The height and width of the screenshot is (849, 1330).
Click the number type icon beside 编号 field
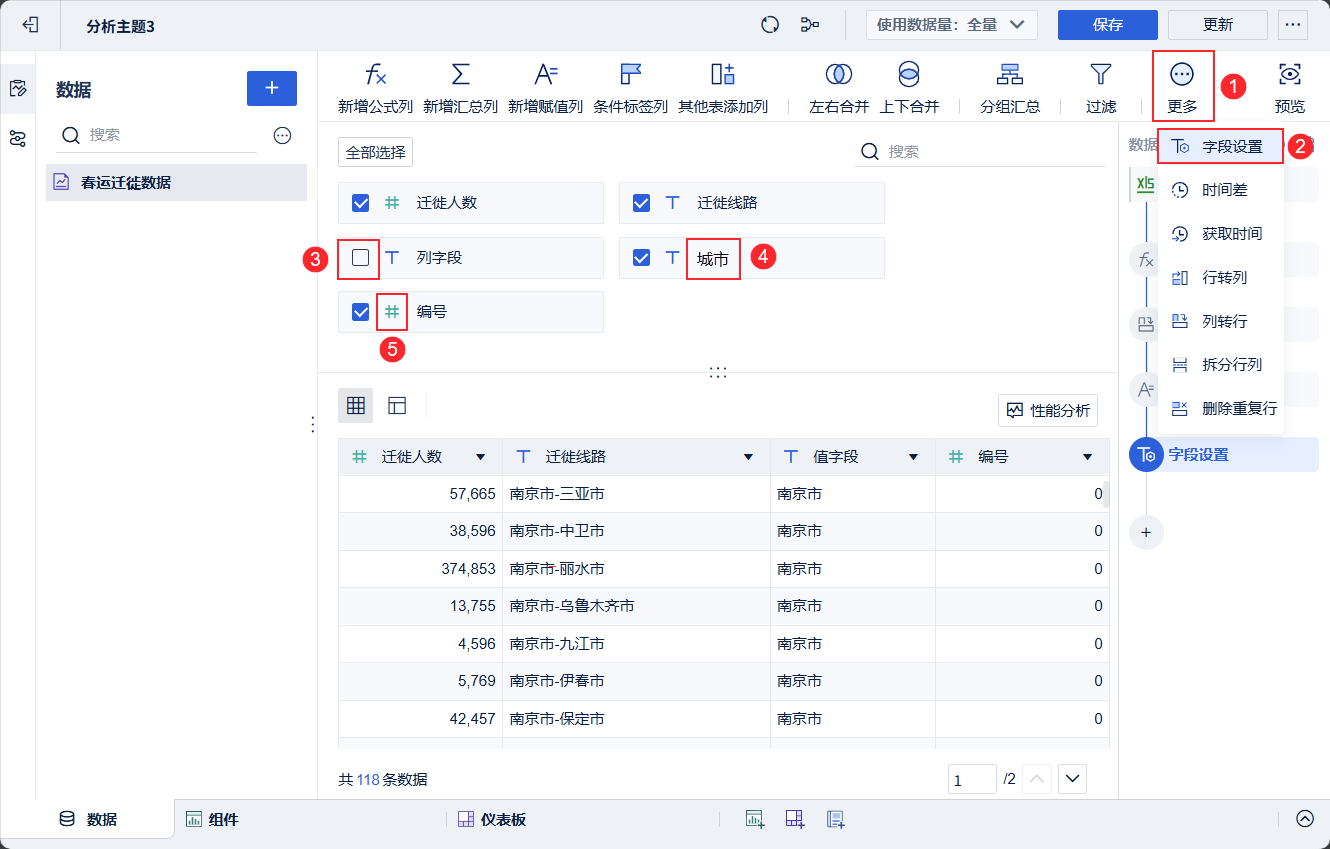[x=392, y=312]
